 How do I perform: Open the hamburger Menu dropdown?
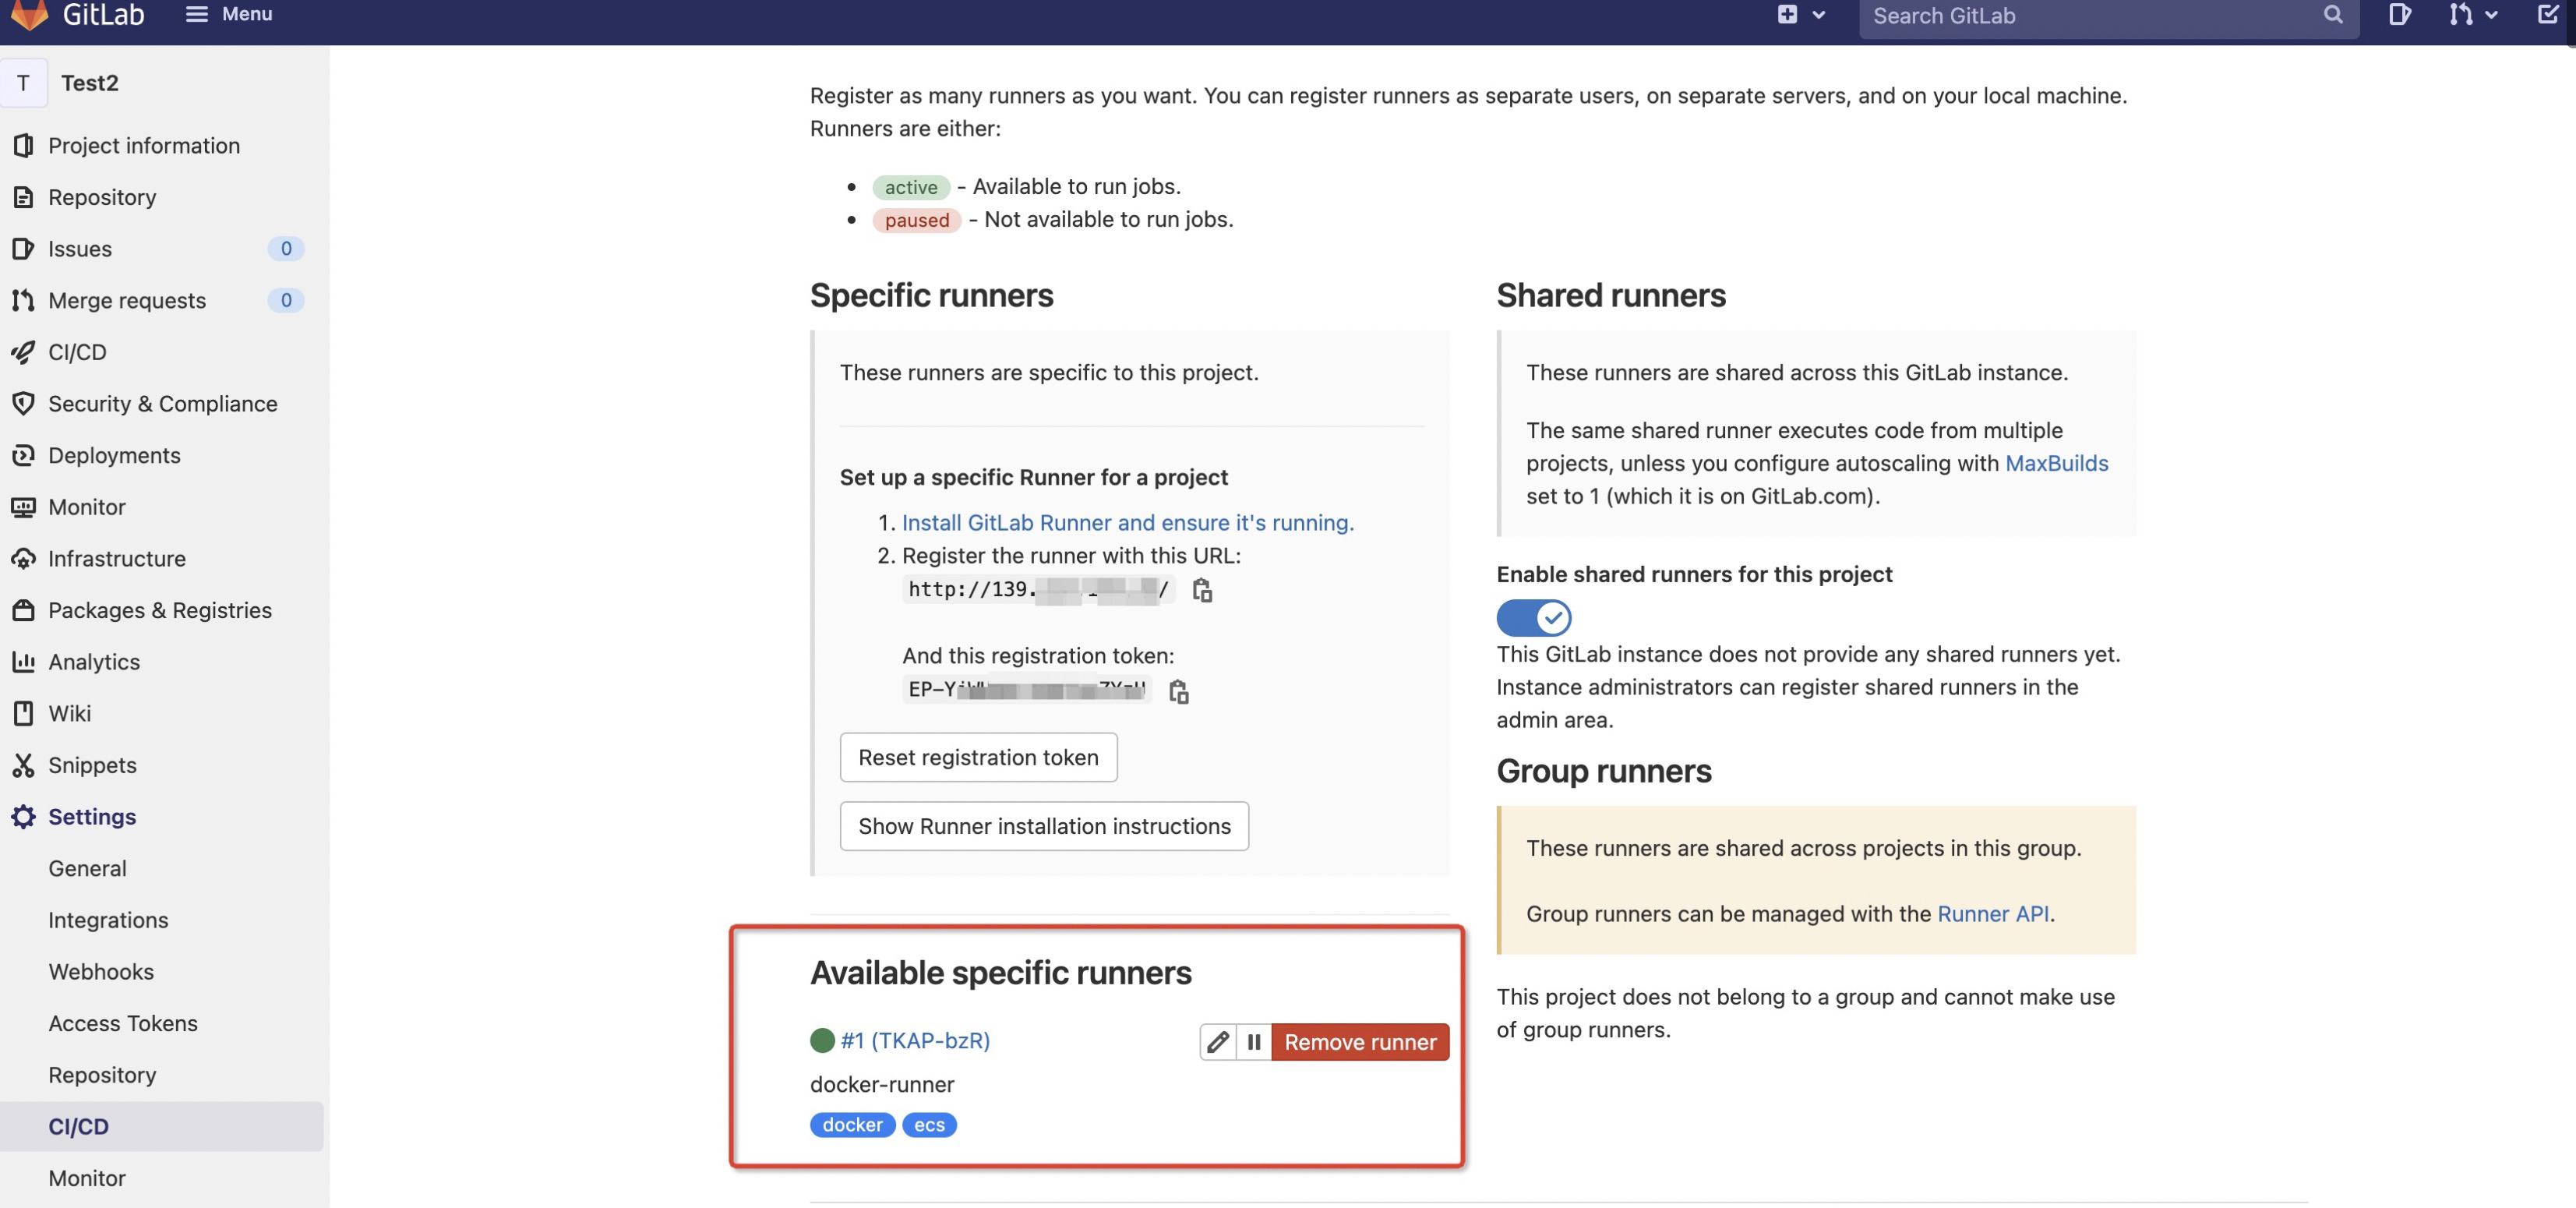pyautogui.click(x=229, y=14)
